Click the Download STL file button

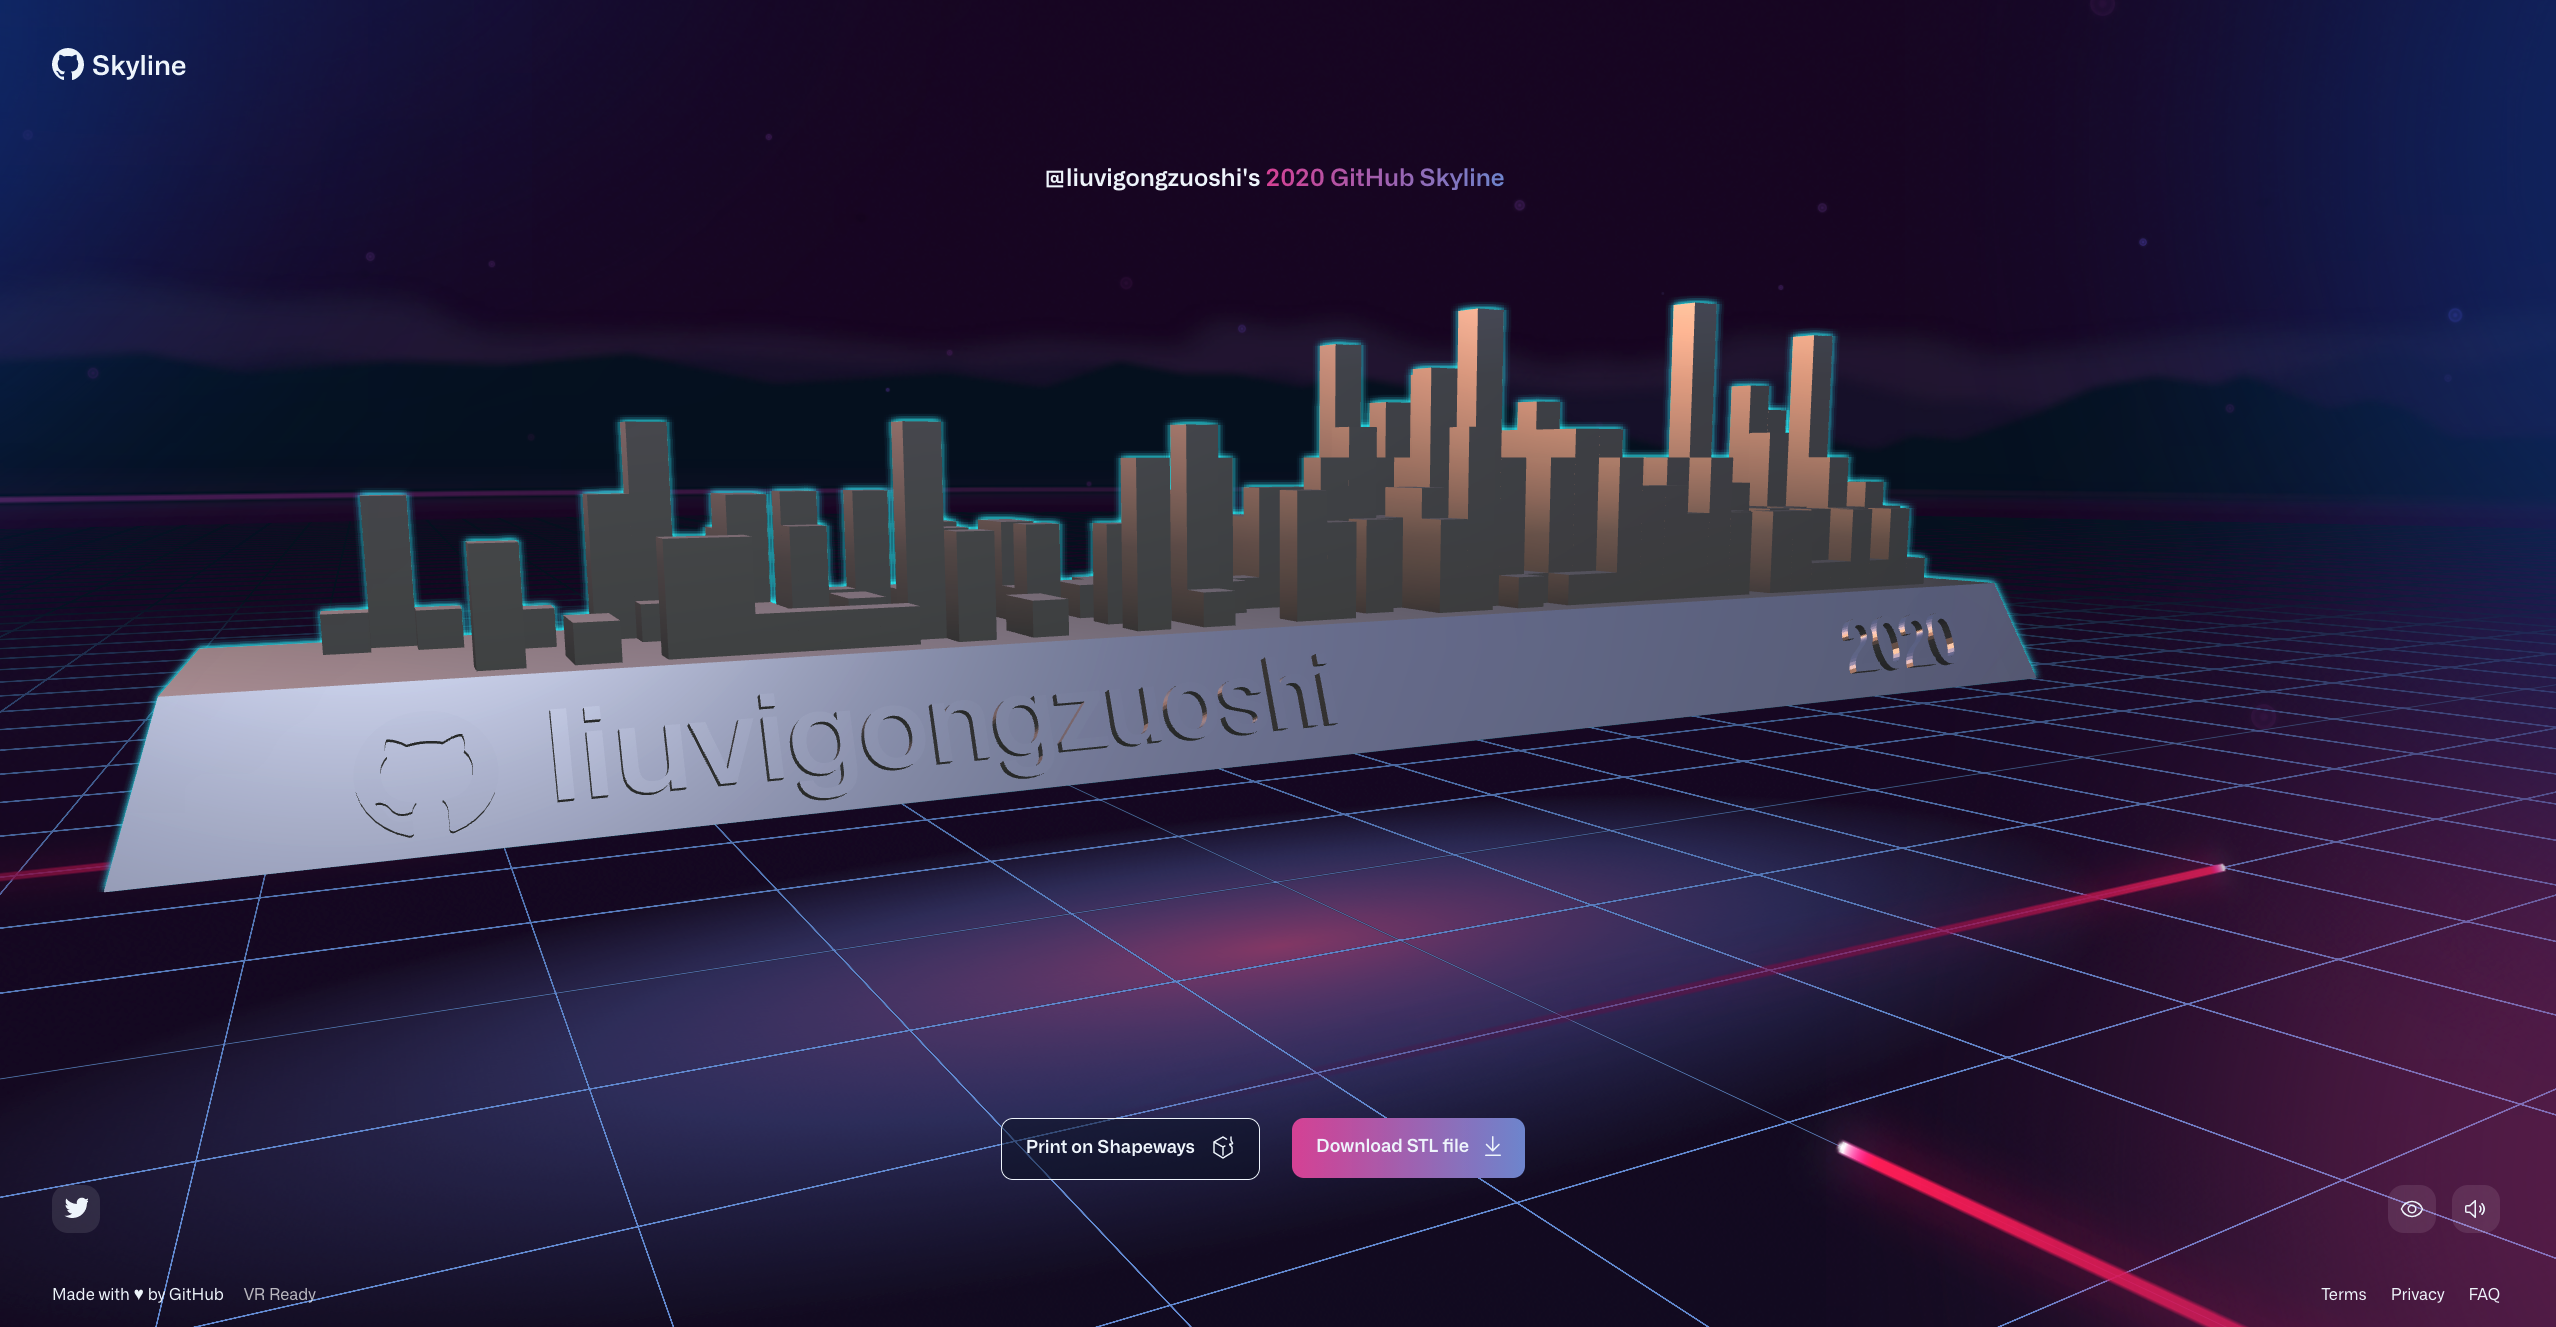coord(1392,1146)
